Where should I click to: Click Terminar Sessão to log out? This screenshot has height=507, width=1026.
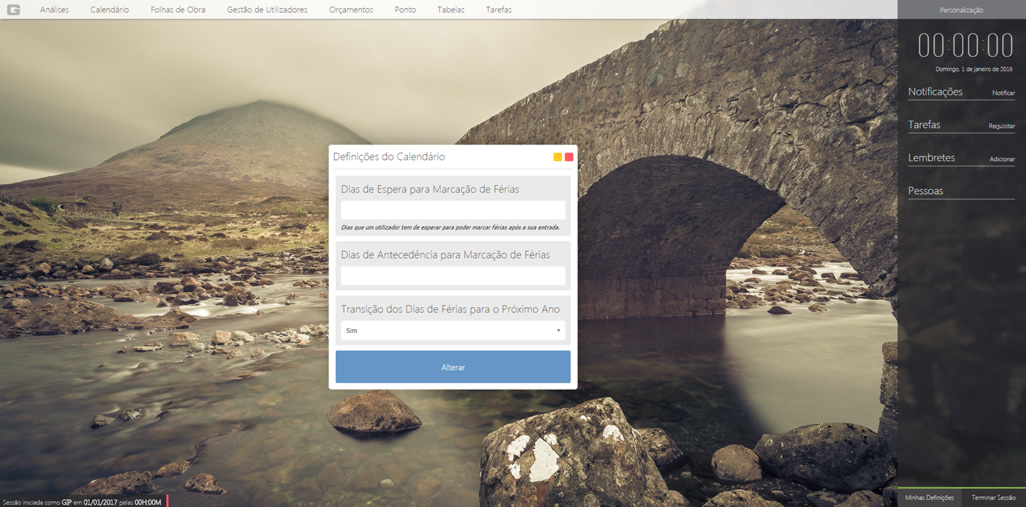993,497
